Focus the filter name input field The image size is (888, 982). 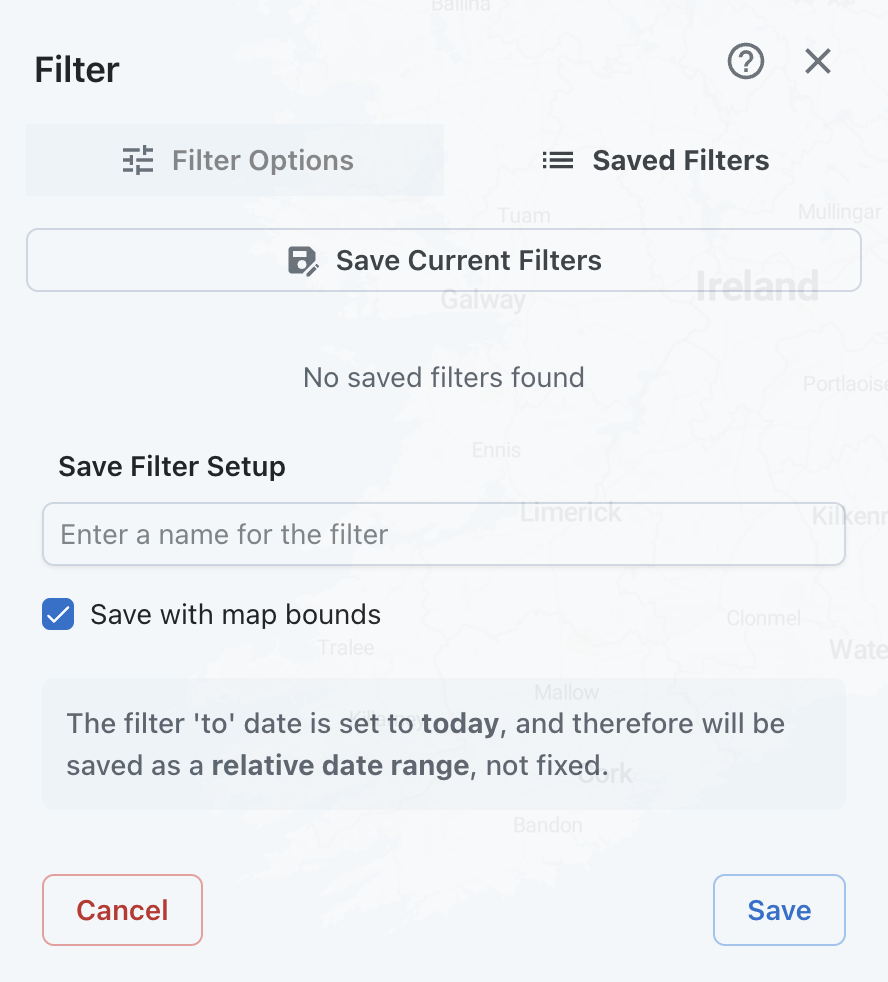pyautogui.click(x=443, y=534)
